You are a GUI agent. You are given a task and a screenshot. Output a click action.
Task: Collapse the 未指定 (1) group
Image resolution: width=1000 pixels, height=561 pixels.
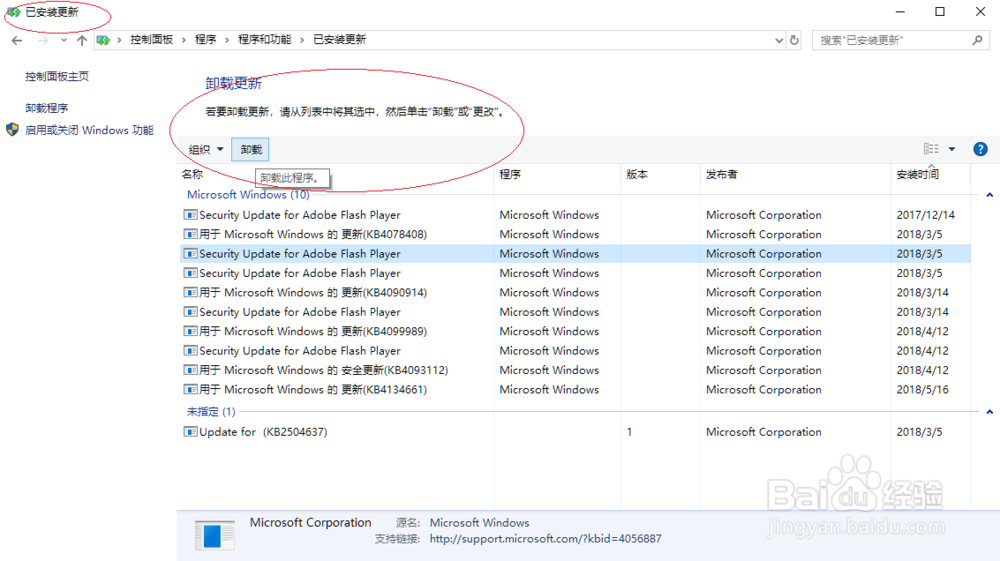pyautogui.click(x=989, y=412)
